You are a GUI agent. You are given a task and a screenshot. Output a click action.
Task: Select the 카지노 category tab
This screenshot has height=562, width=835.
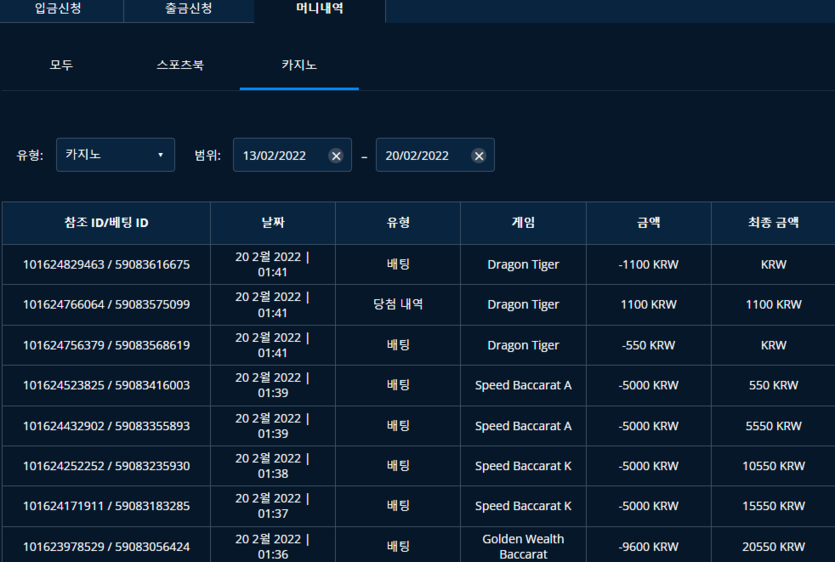point(299,65)
